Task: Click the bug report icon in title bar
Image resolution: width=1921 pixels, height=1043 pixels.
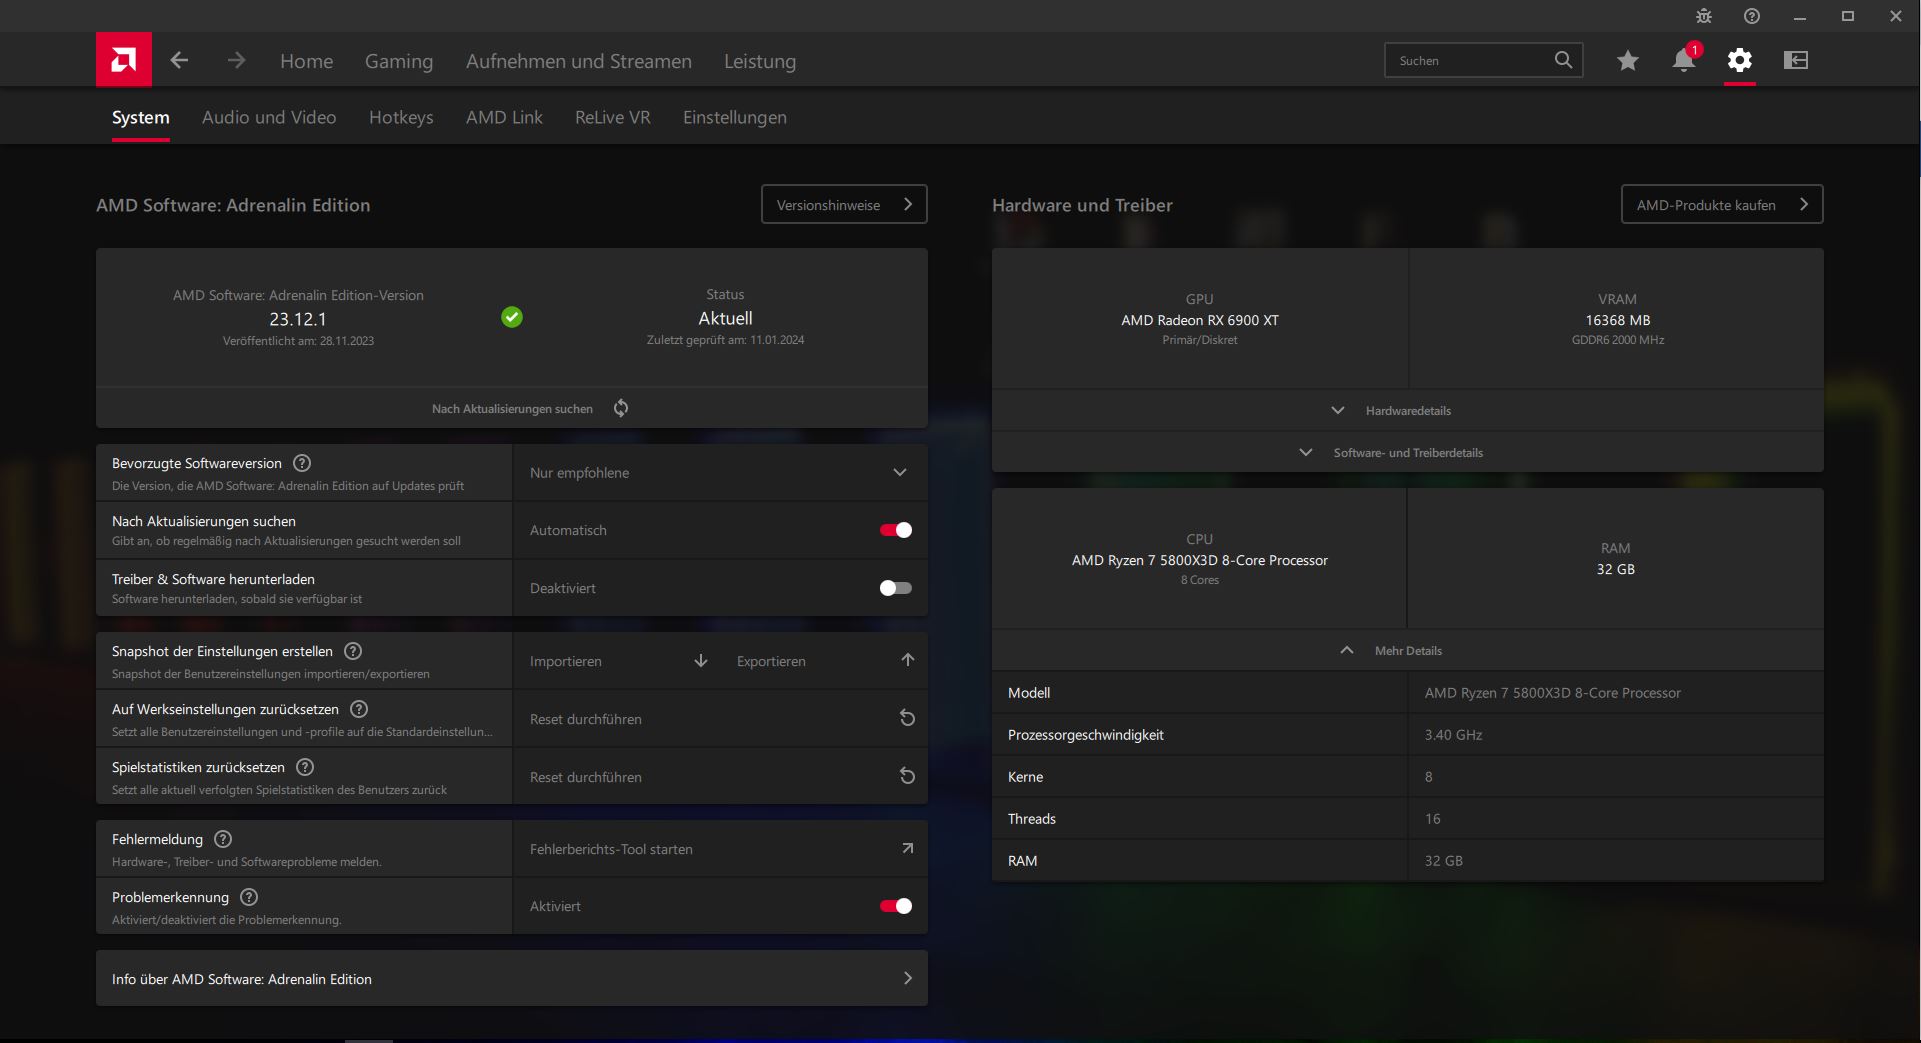Action: [x=1704, y=16]
